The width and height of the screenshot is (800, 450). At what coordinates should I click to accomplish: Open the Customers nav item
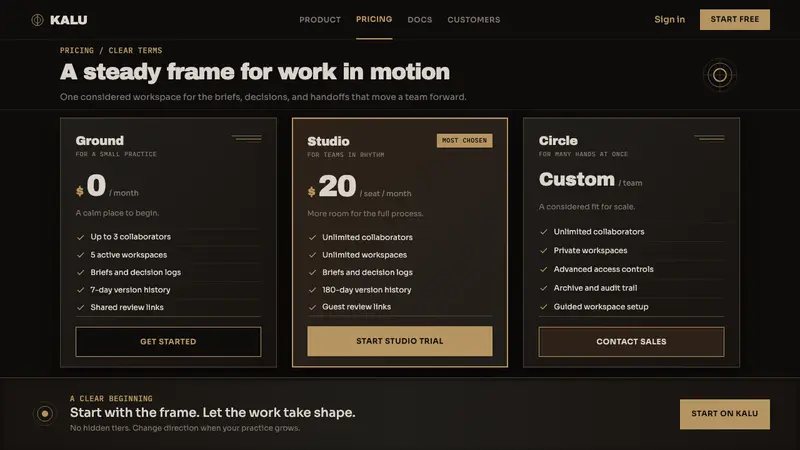click(x=473, y=20)
